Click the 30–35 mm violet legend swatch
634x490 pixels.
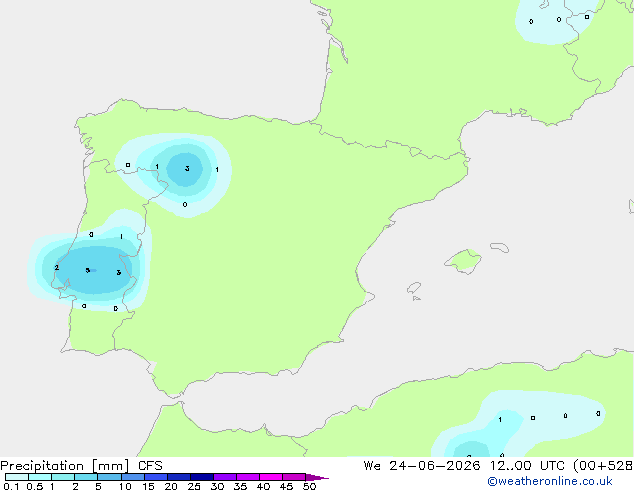click(x=224, y=477)
